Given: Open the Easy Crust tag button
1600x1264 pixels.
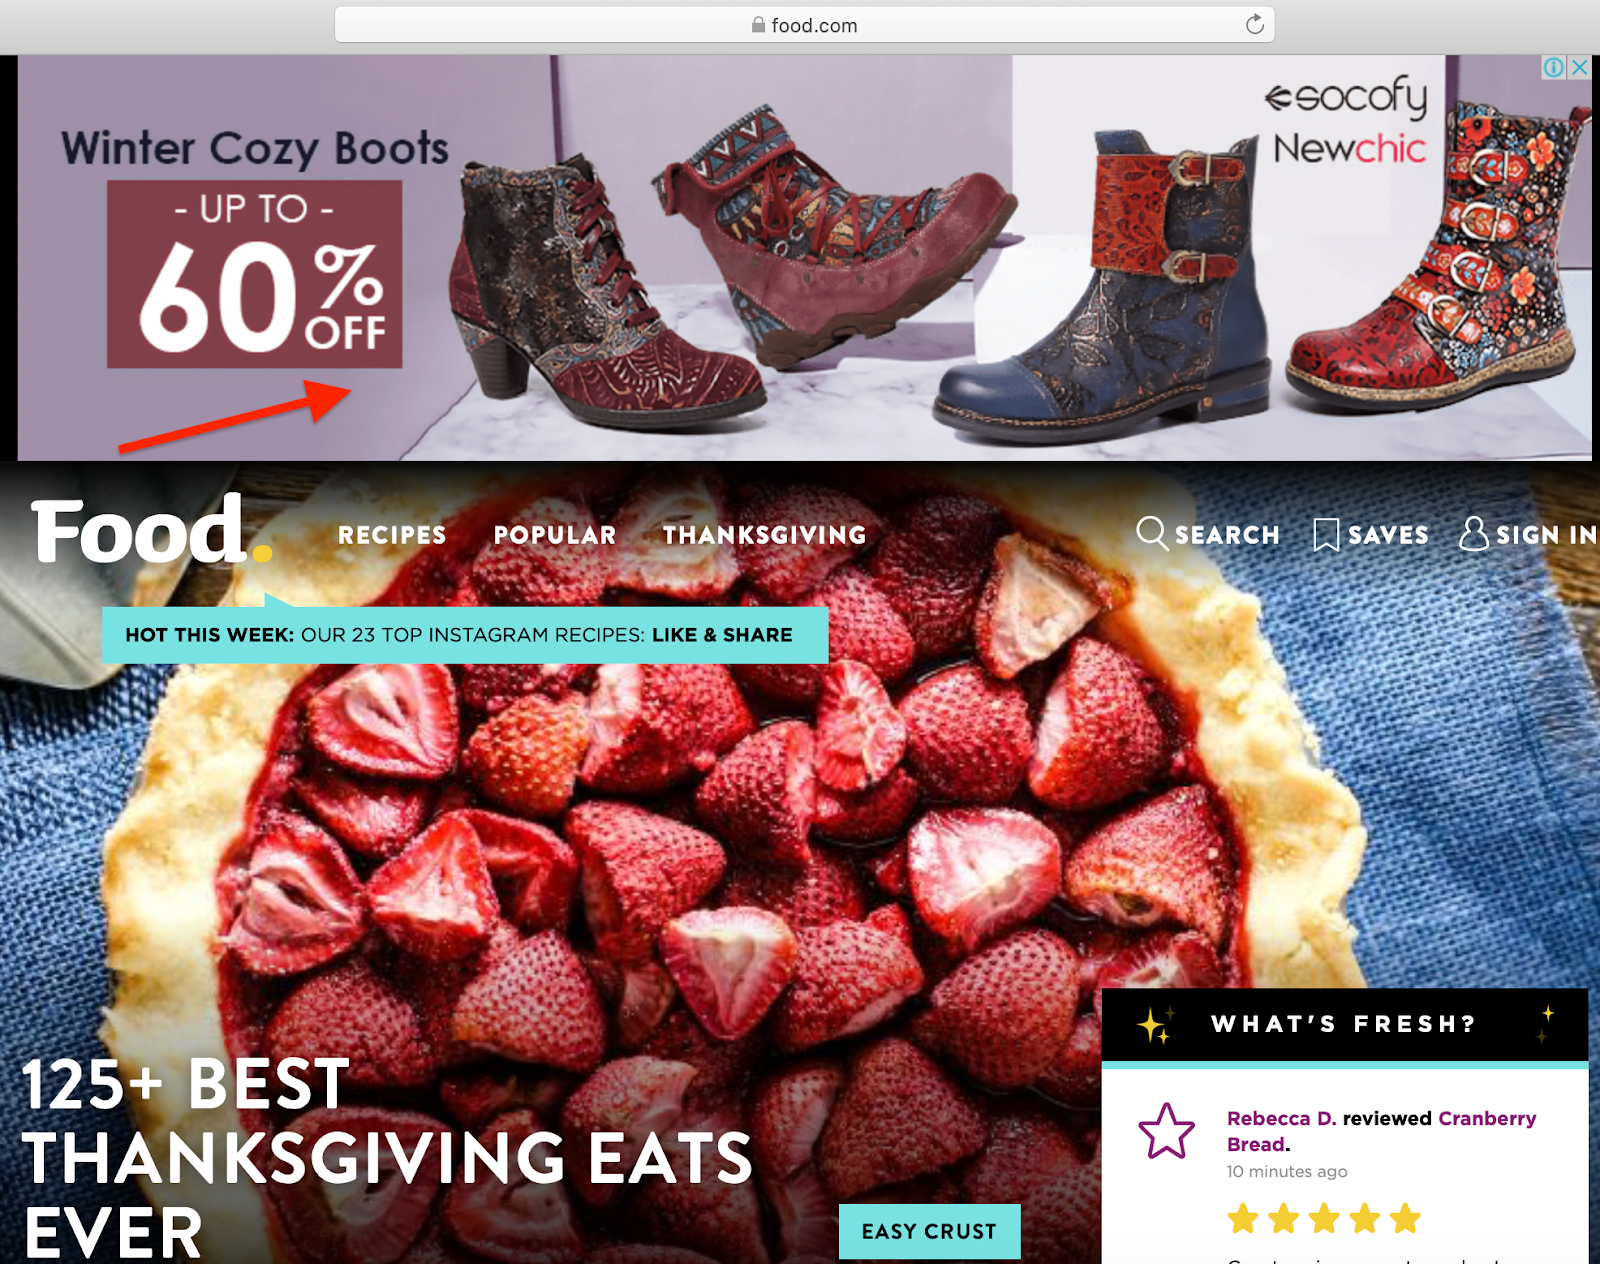Looking at the screenshot, I should point(929,1231).
